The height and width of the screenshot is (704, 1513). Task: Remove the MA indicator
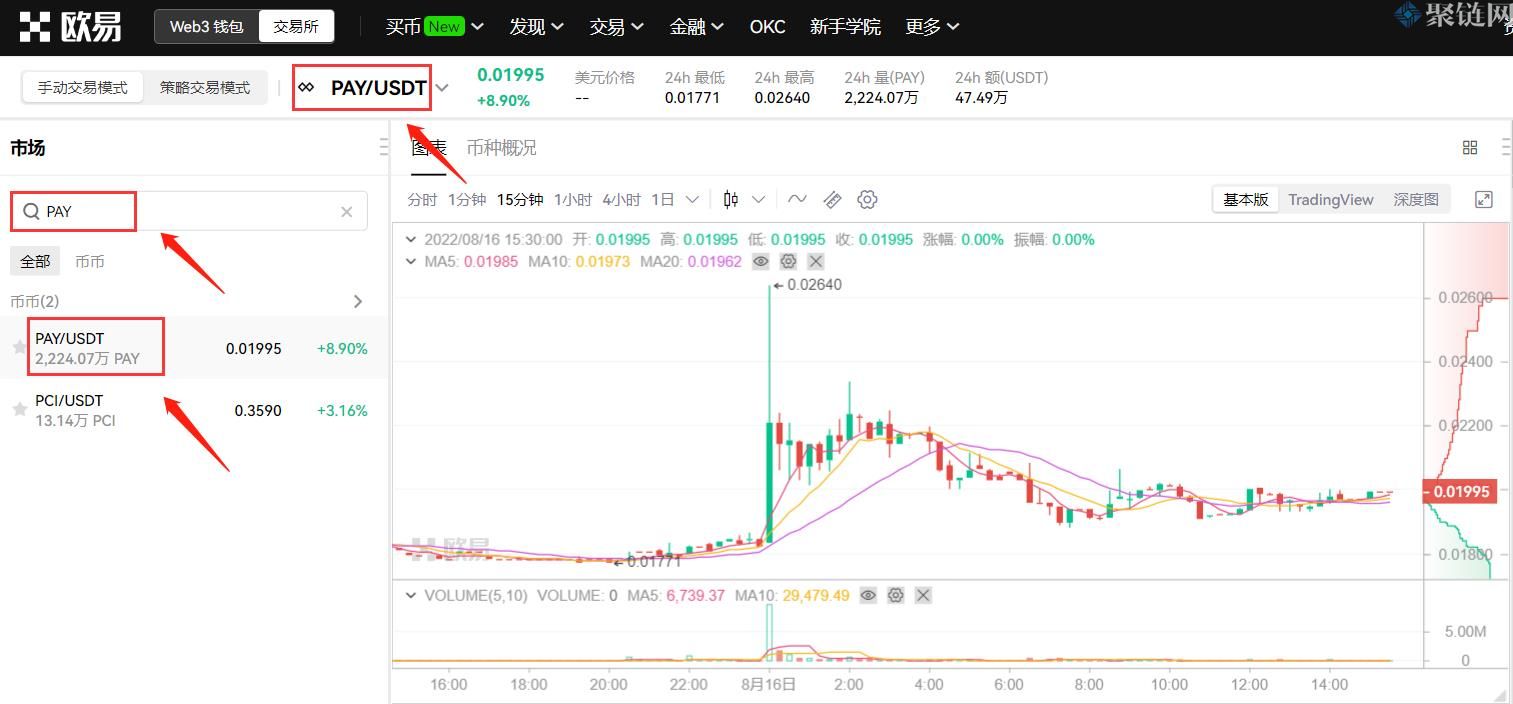click(x=816, y=261)
